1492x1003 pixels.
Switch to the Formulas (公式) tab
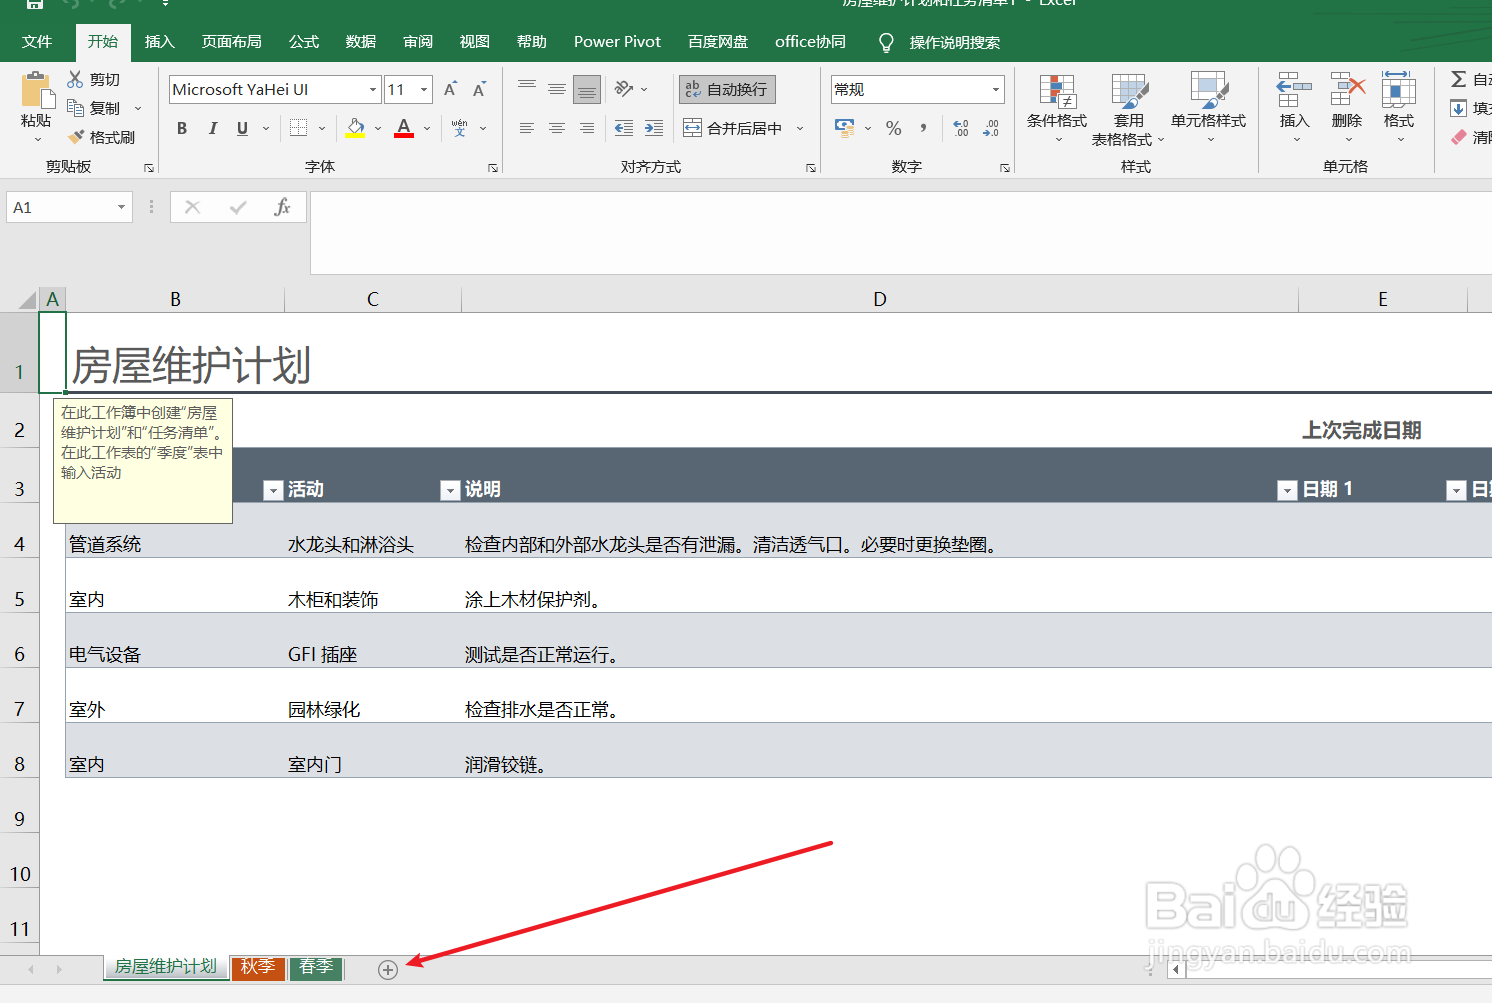click(x=304, y=42)
